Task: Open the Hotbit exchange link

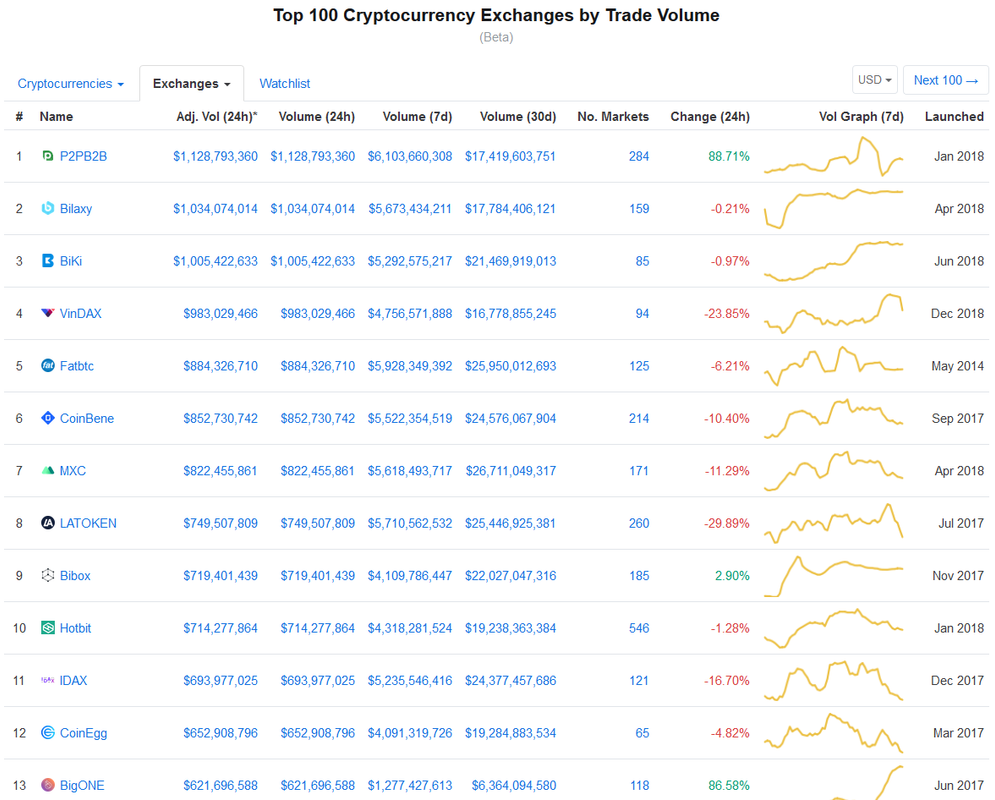Action: [76, 628]
